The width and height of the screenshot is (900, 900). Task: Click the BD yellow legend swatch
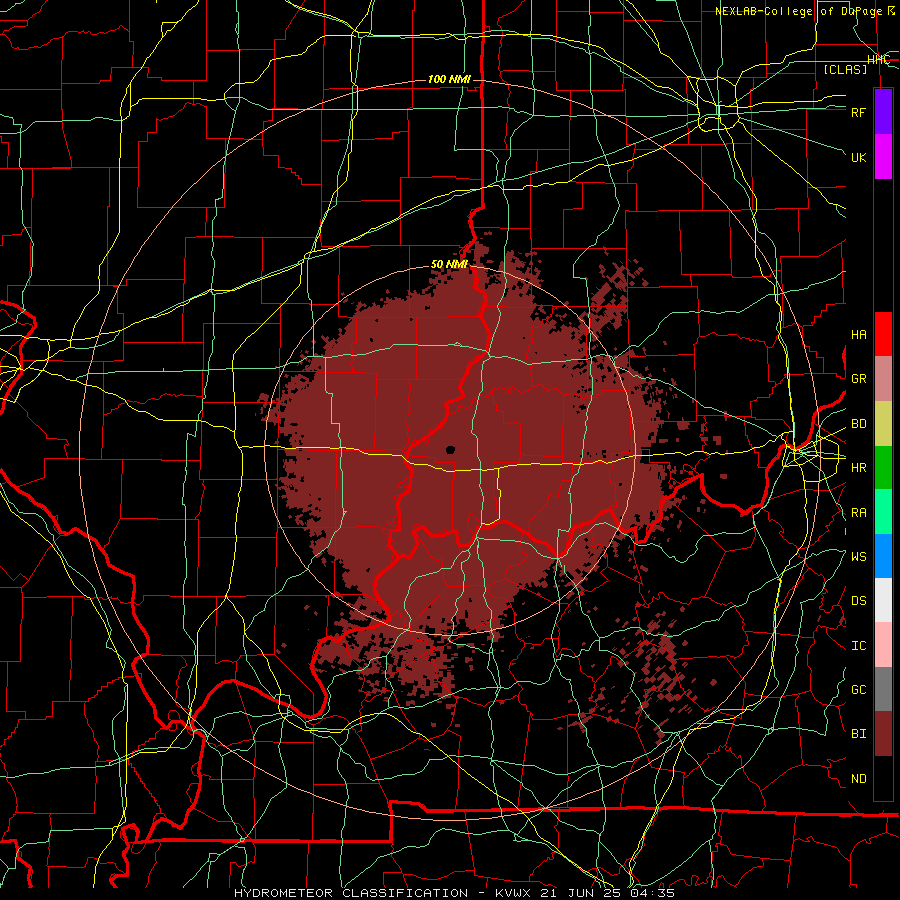[x=883, y=424]
